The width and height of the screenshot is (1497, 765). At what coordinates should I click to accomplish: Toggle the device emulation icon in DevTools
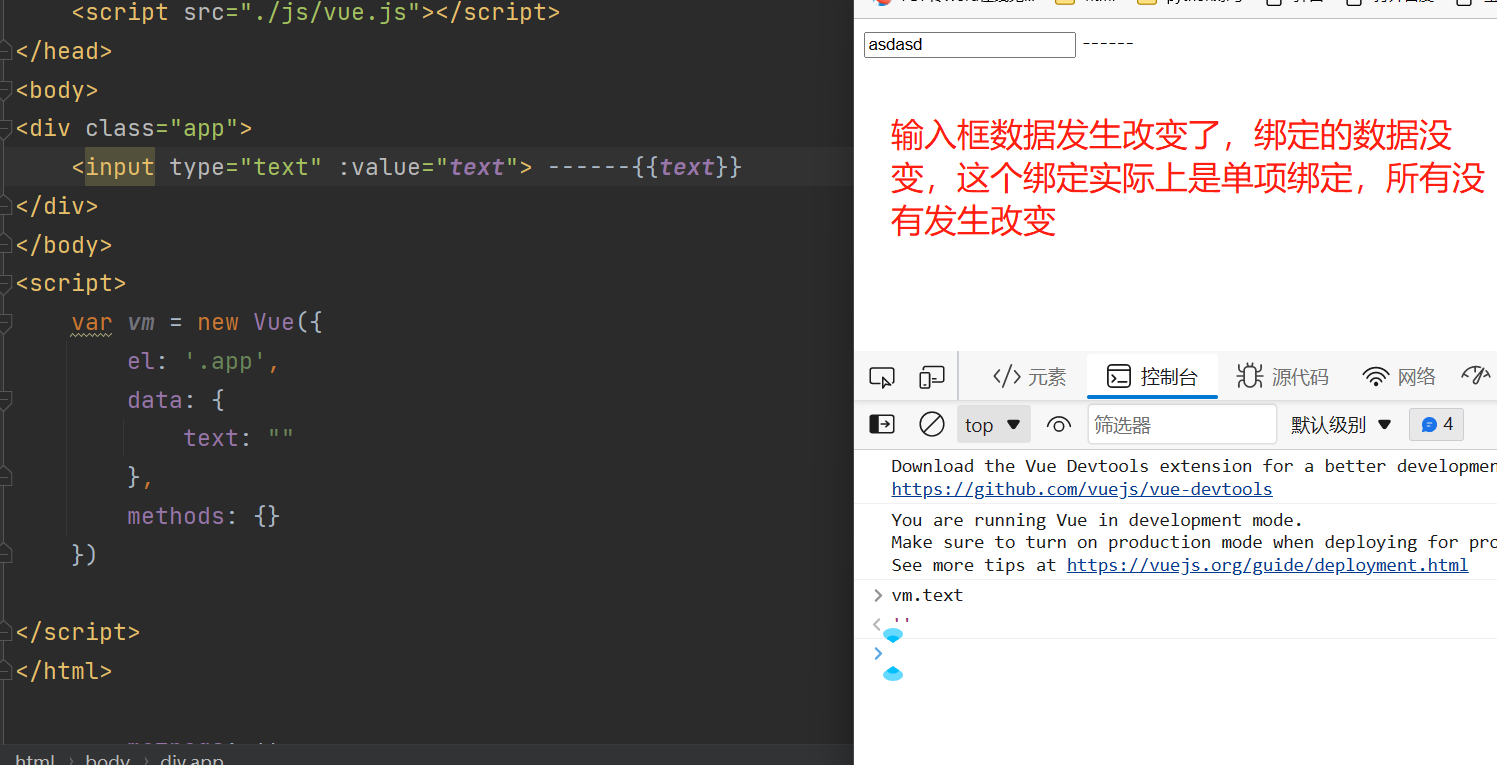pyautogui.click(x=931, y=377)
